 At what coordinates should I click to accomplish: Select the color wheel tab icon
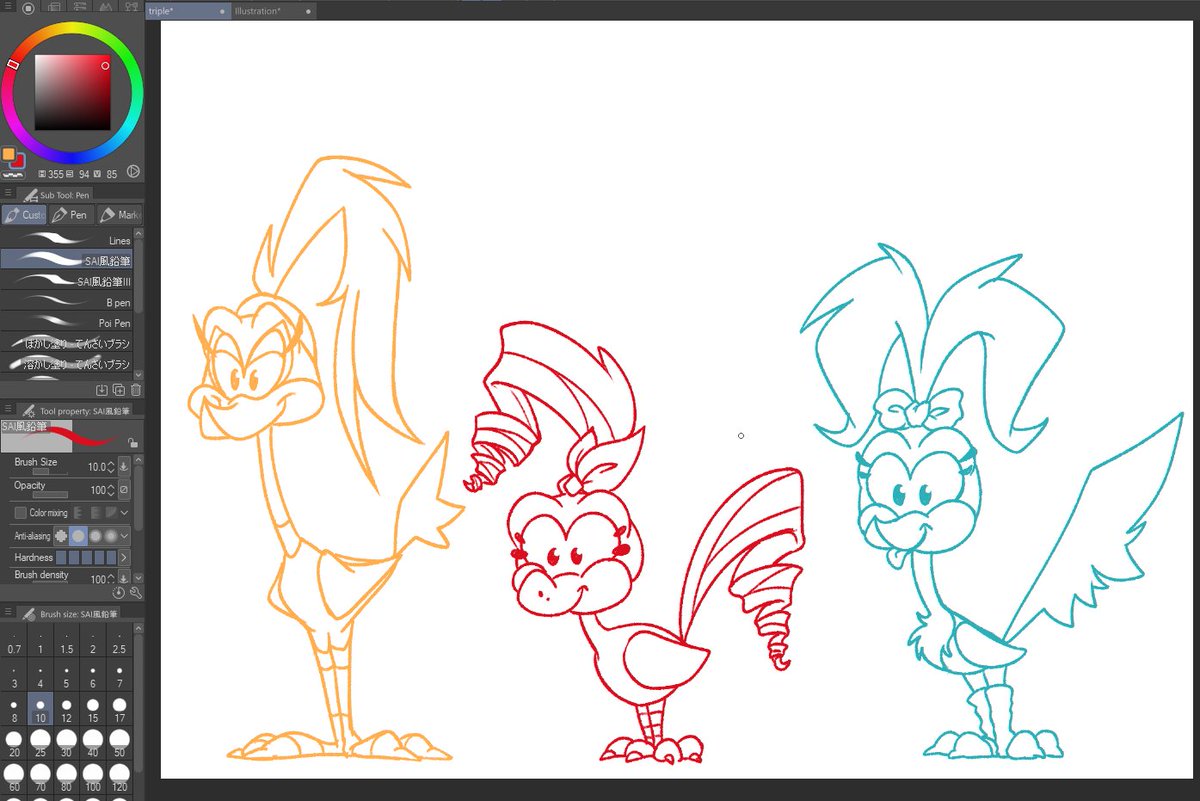(x=28, y=7)
